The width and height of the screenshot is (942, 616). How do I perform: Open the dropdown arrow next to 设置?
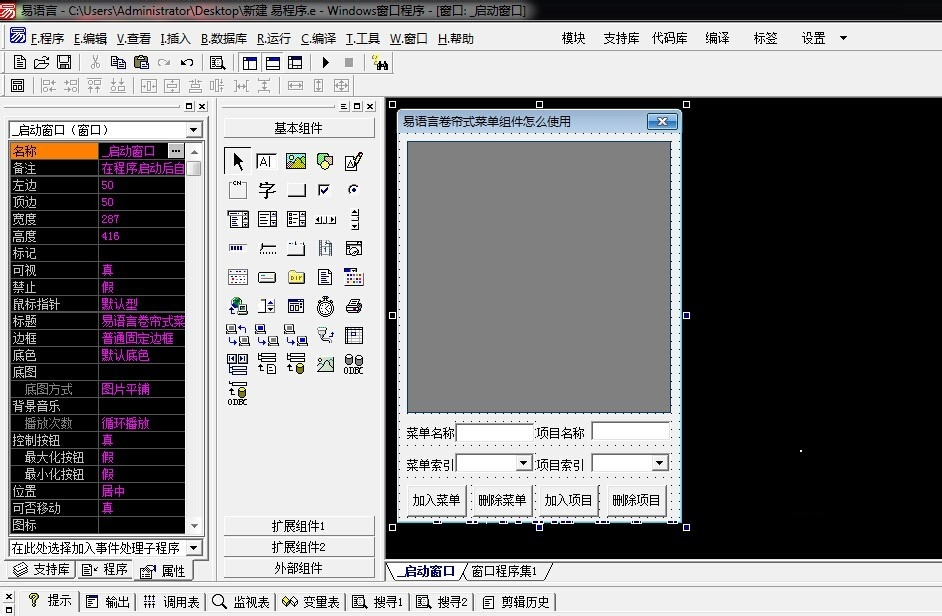pos(843,38)
